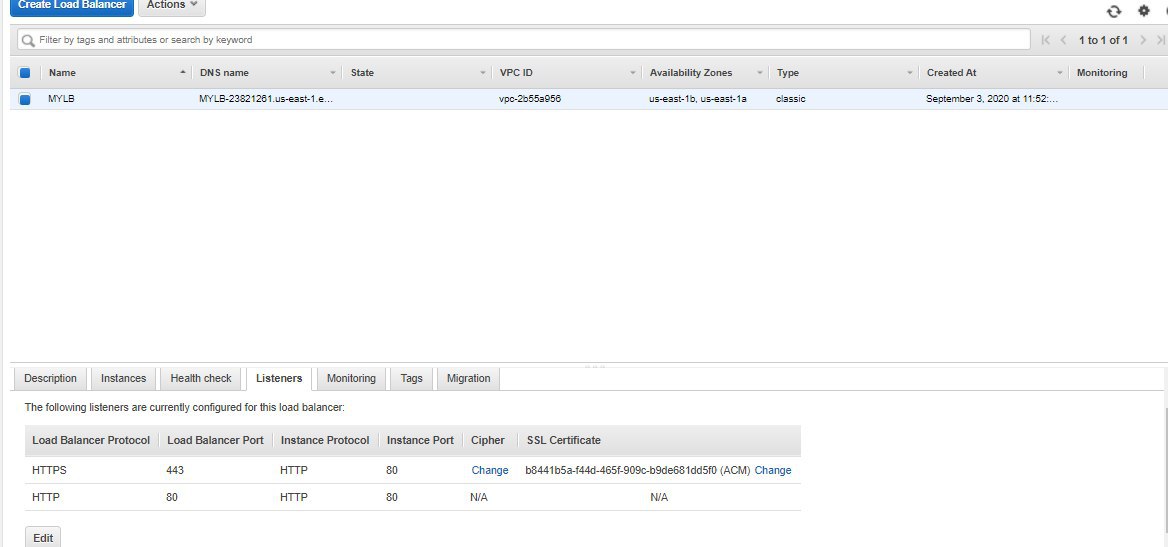Toggle the select-all header checkbox

point(25,73)
